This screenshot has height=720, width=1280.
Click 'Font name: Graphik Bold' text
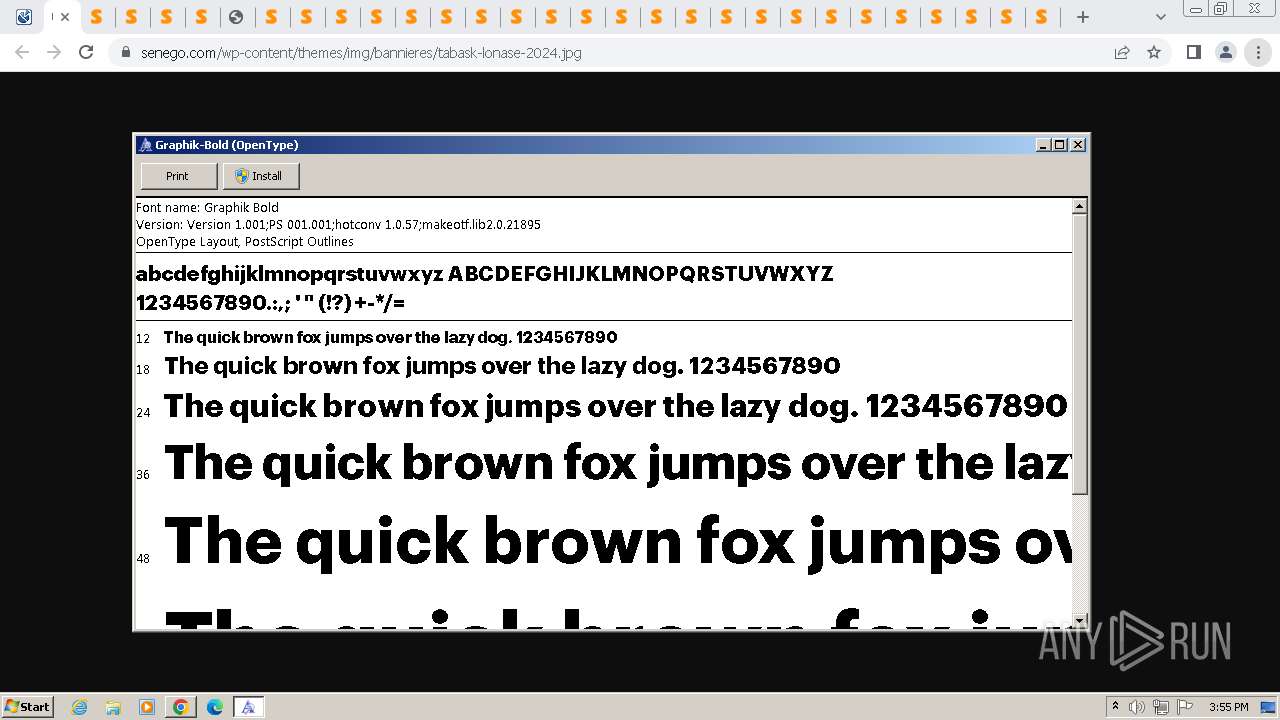point(207,208)
